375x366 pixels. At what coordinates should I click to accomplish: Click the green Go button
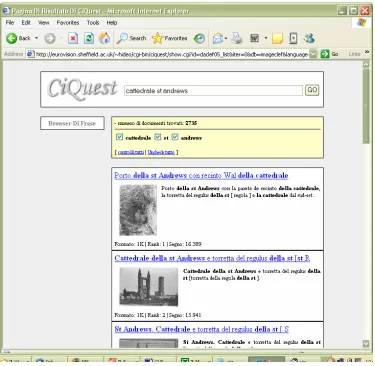click(330, 54)
